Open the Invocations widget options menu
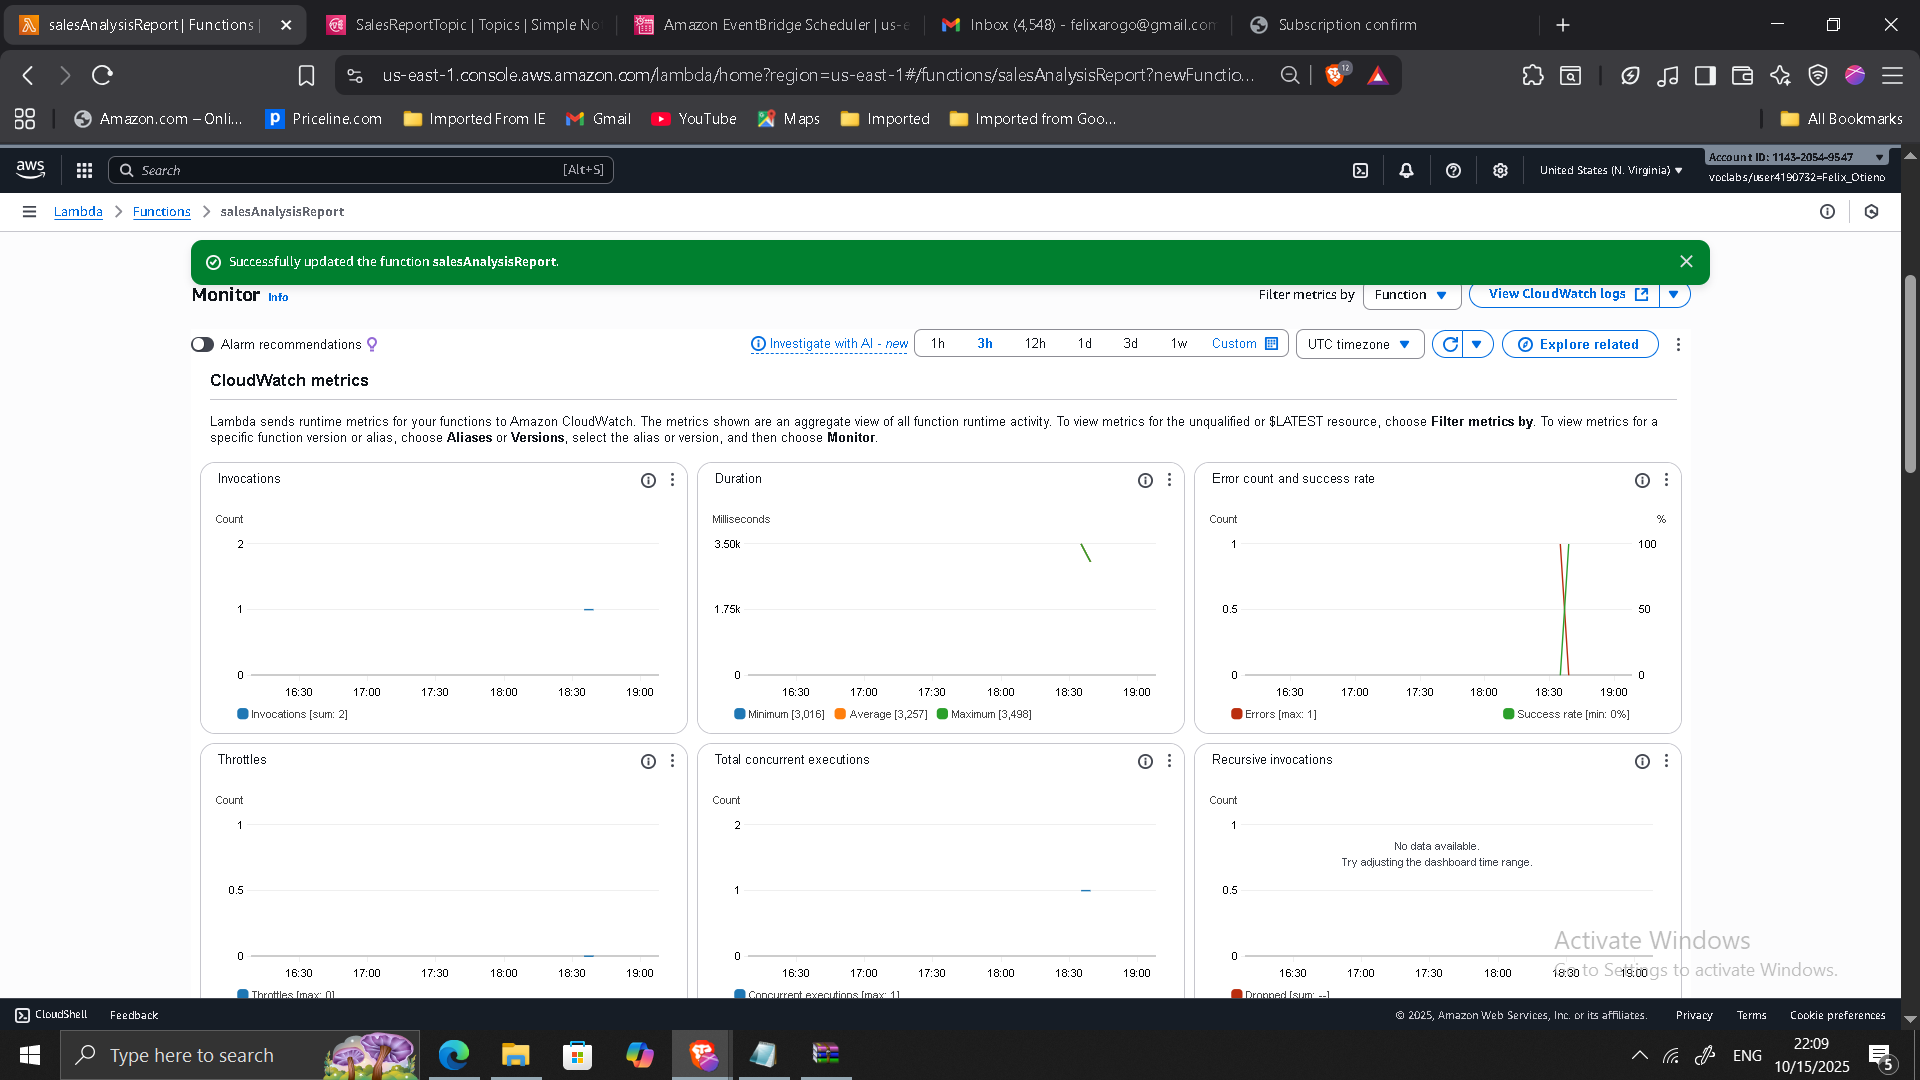This screenshot has width=1920, height=1080. coord(672,480)
